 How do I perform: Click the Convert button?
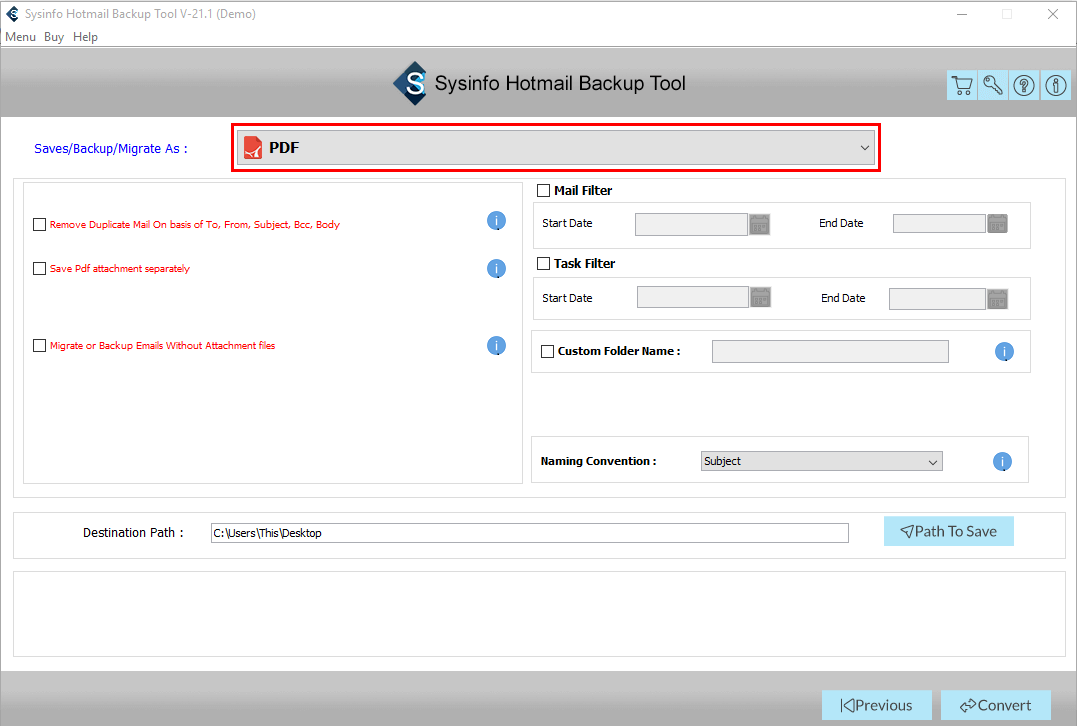[996, 705]
